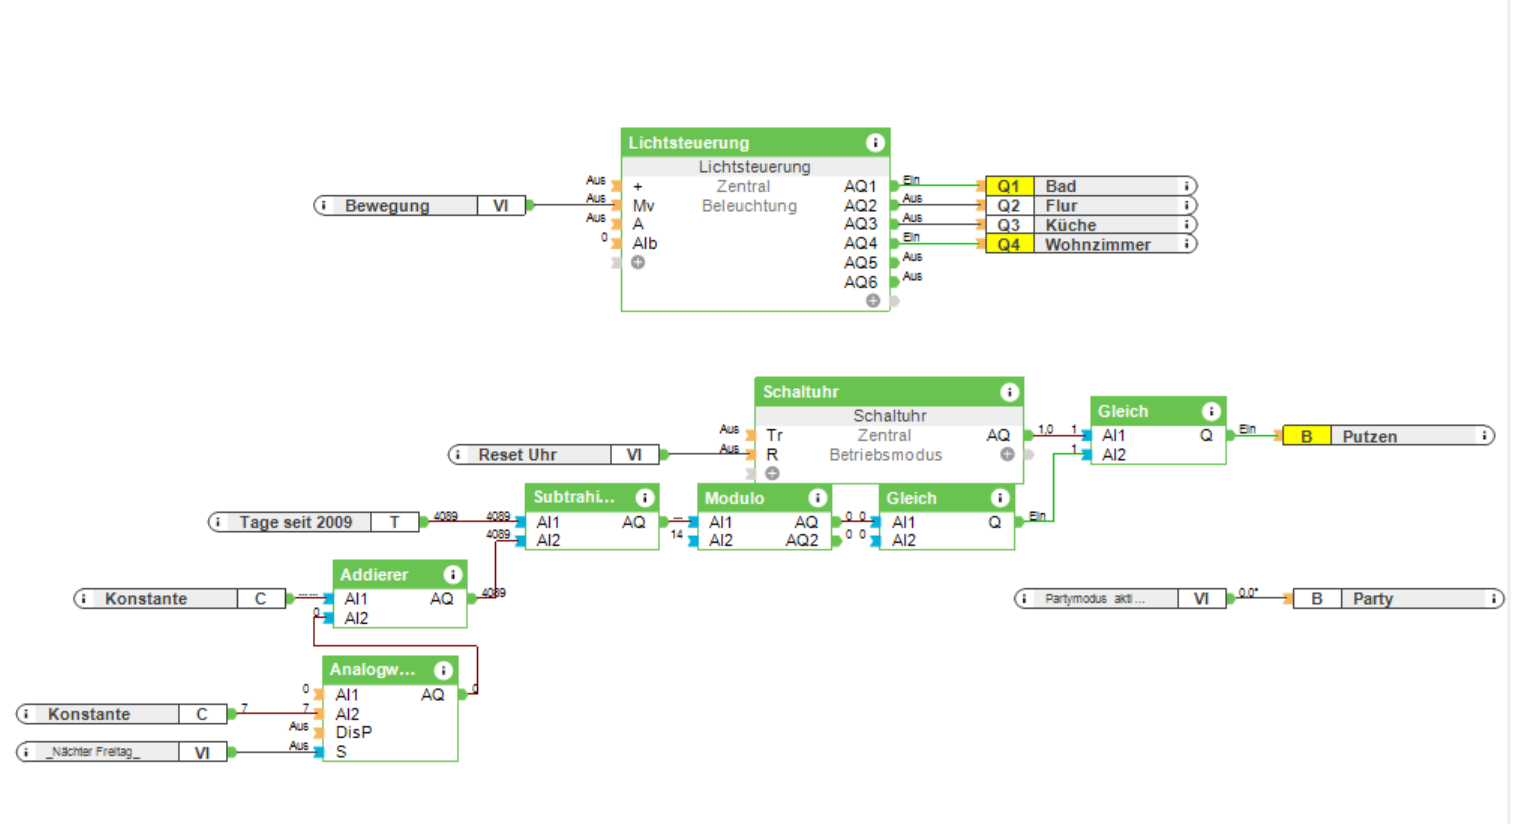This screenshot has width=1514, height=824.
Task: Click info icon on Wohnzimmer output
Action: [1186, 244]
